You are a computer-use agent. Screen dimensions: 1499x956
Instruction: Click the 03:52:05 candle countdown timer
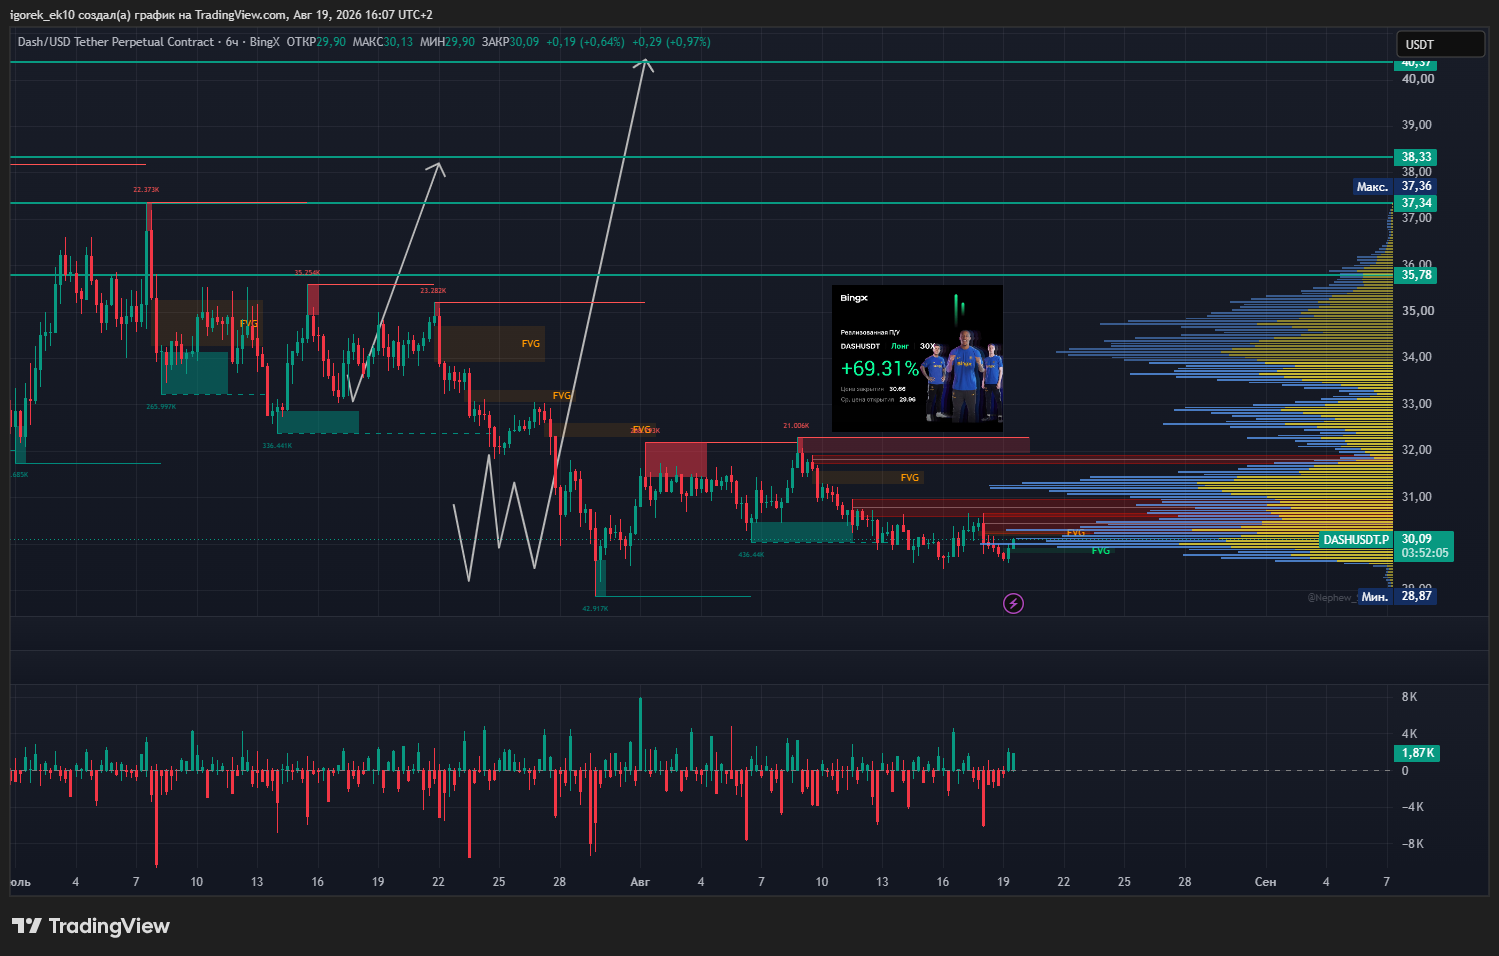(1424, 553)
